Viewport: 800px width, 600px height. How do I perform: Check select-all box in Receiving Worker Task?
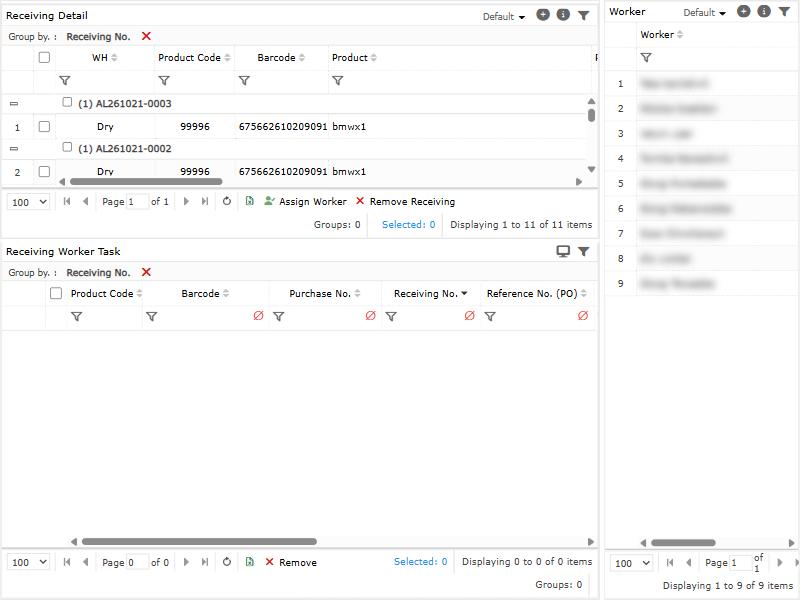(x=56, y=293)
